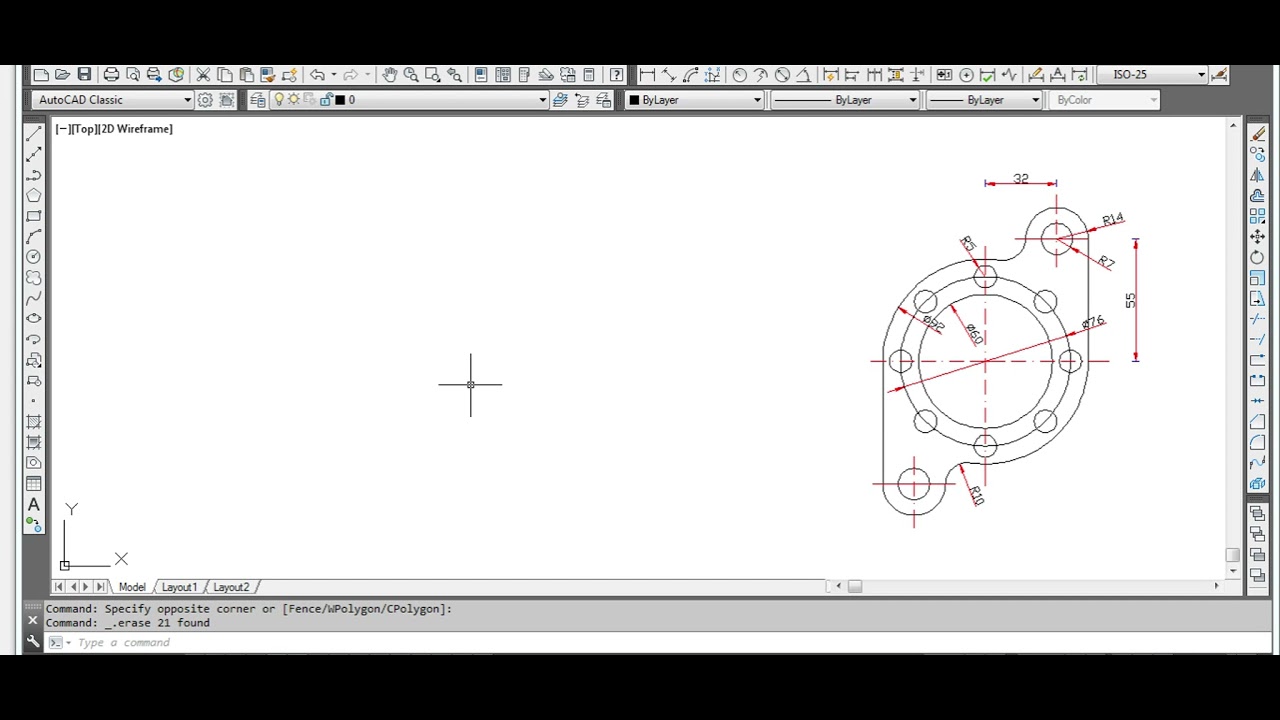Select the Ellipse draw tool
This screenshot has height=720, width=1280.
pos(33,319)
